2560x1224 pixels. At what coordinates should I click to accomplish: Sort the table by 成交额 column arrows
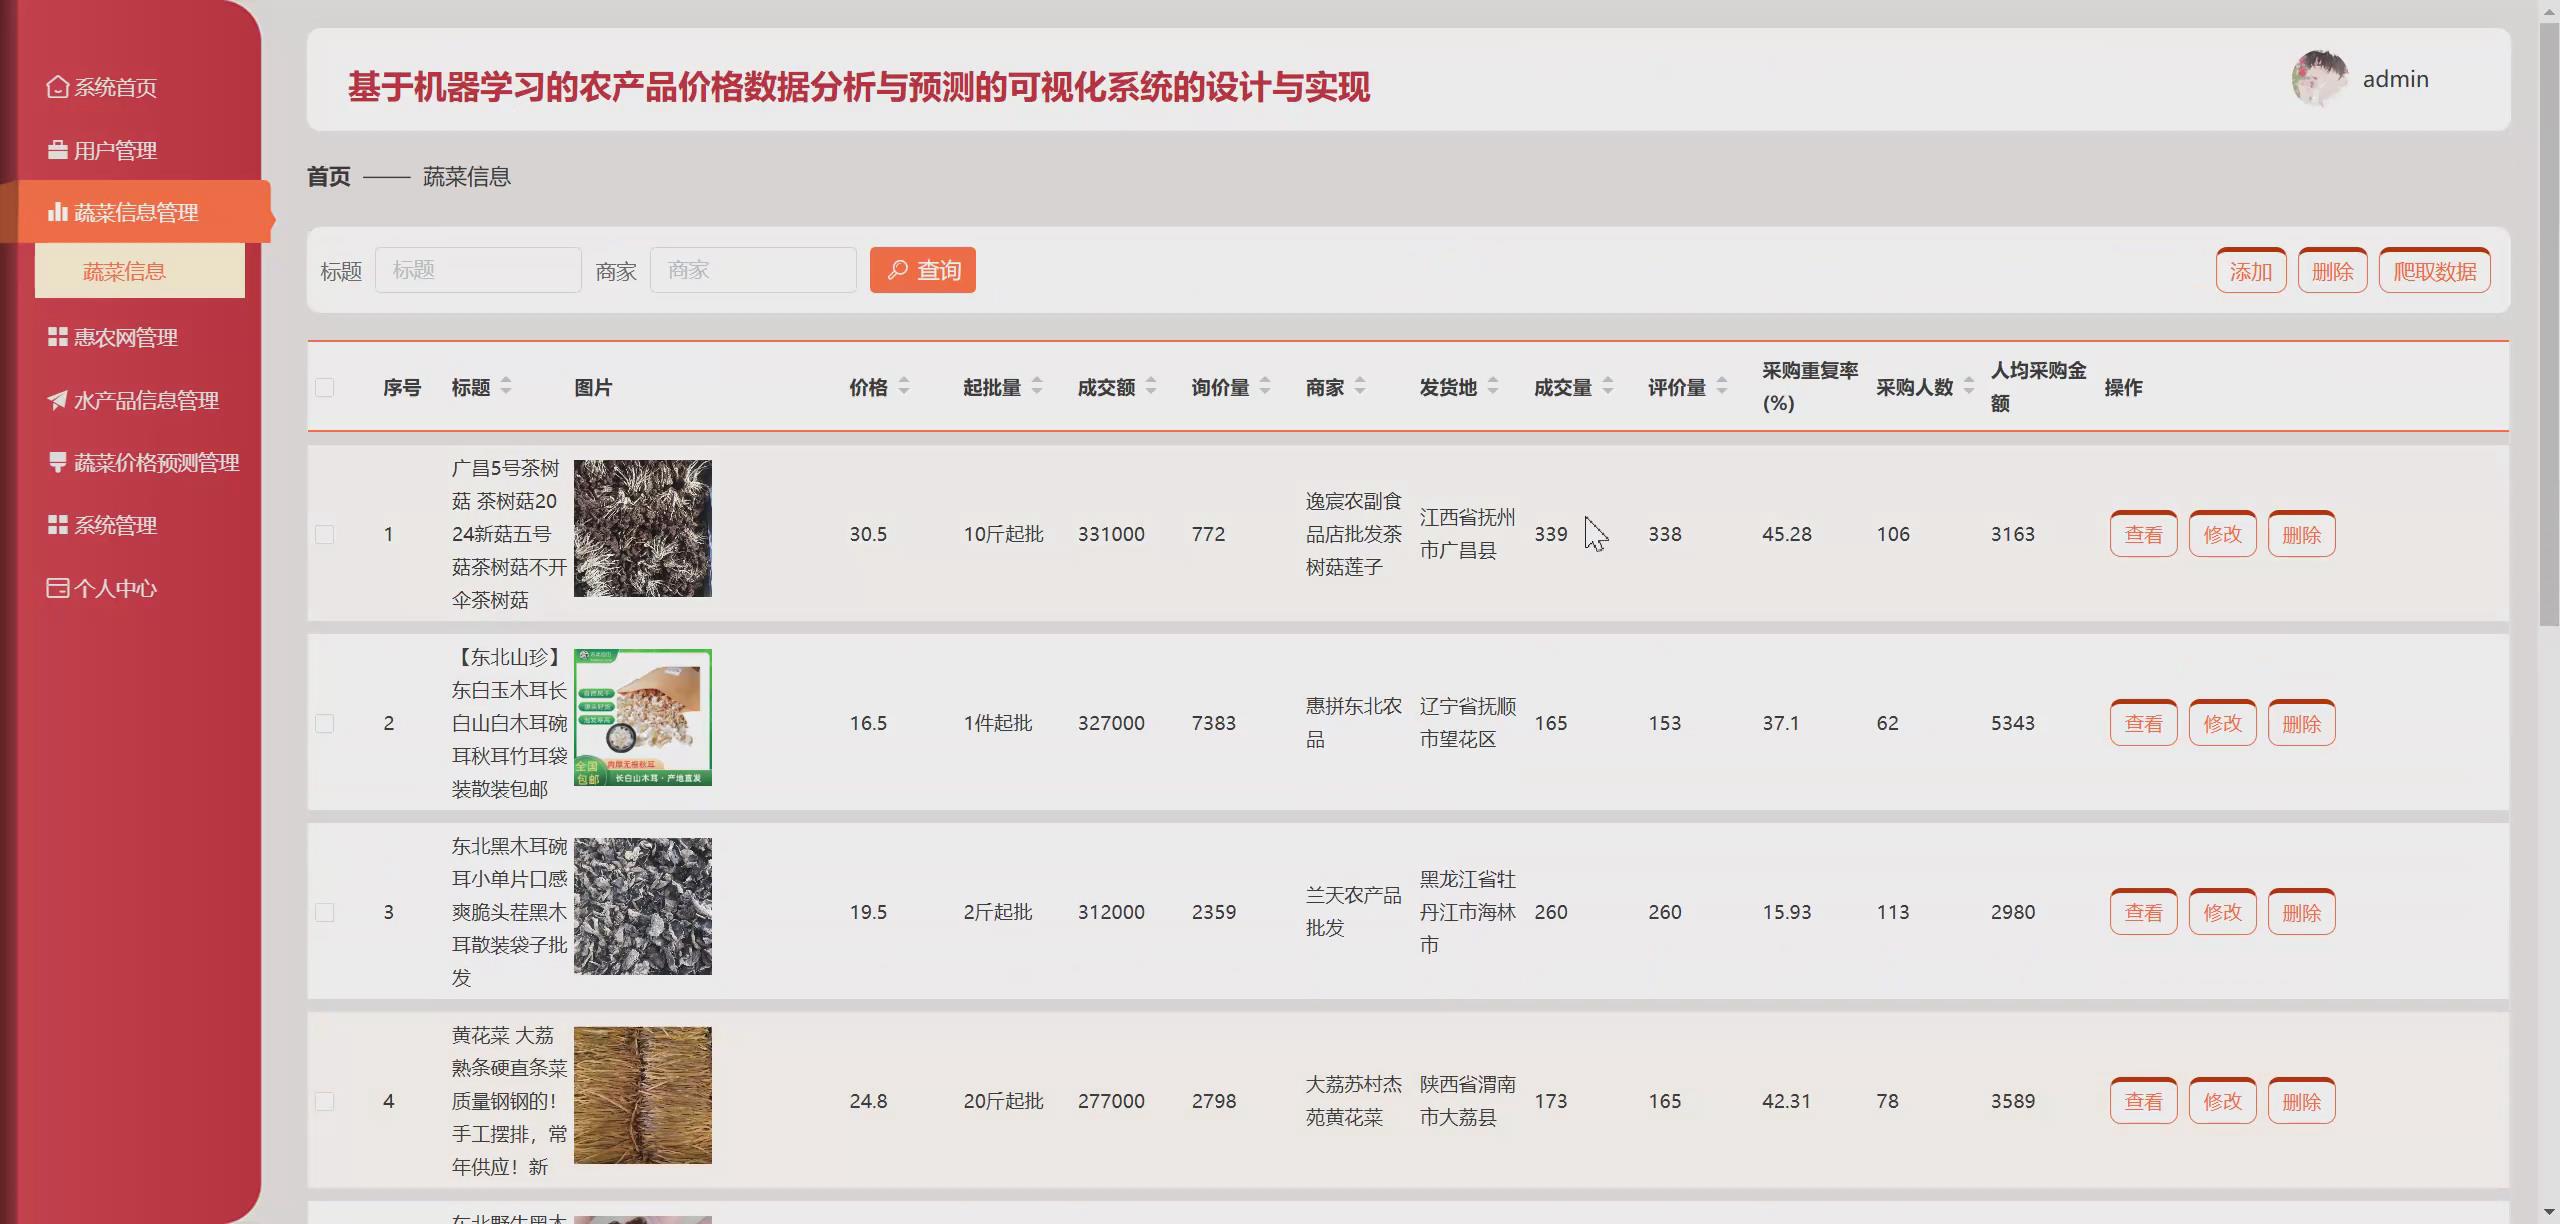pyautogui.click(x=1151, y=386)
